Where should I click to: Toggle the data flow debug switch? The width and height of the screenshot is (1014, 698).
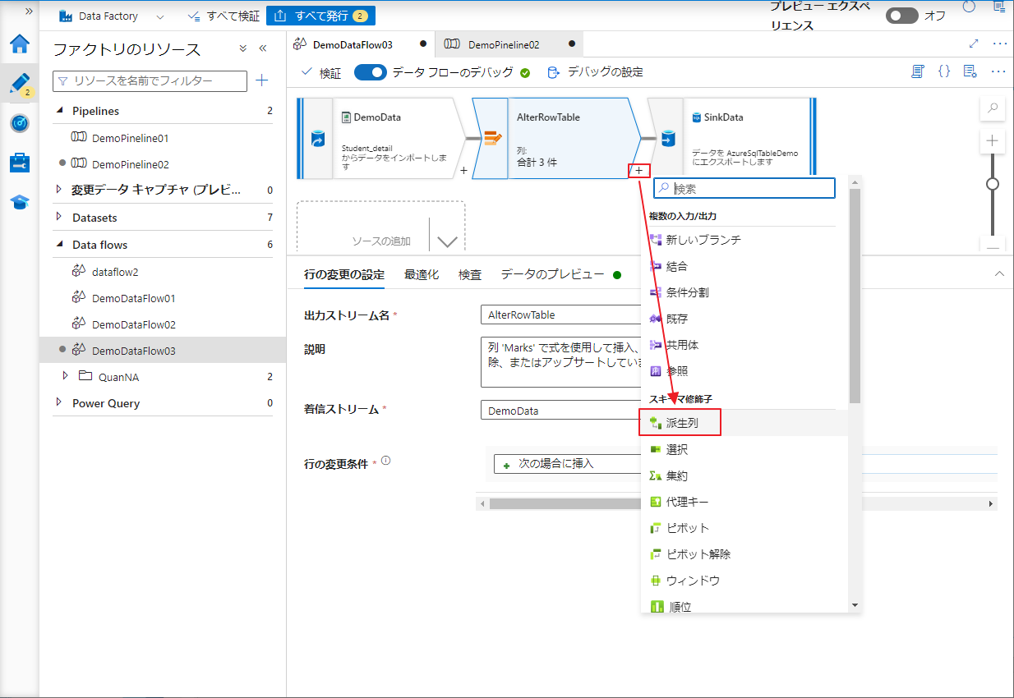[x=370, y=72]
